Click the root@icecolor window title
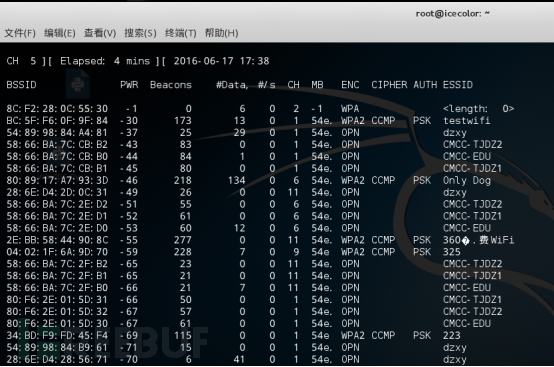This screenshot has width=554, height=367. click(x=453, y=13)
